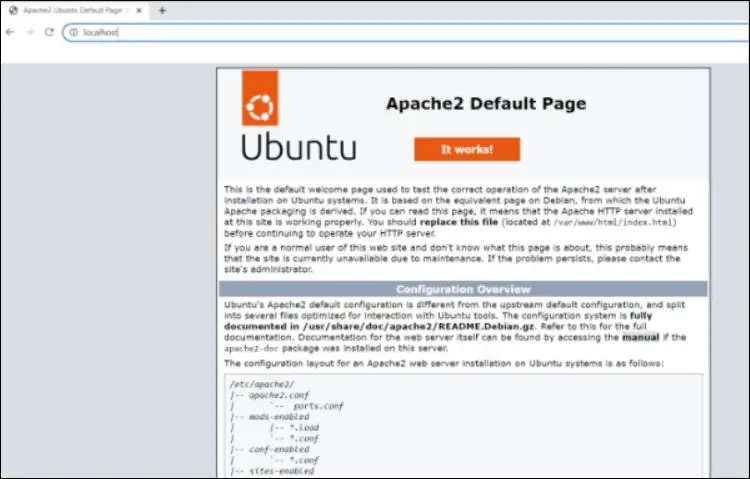750x479 pixels.
Task: Click the '*.load' tree entry
Action: tap(304, 428)
